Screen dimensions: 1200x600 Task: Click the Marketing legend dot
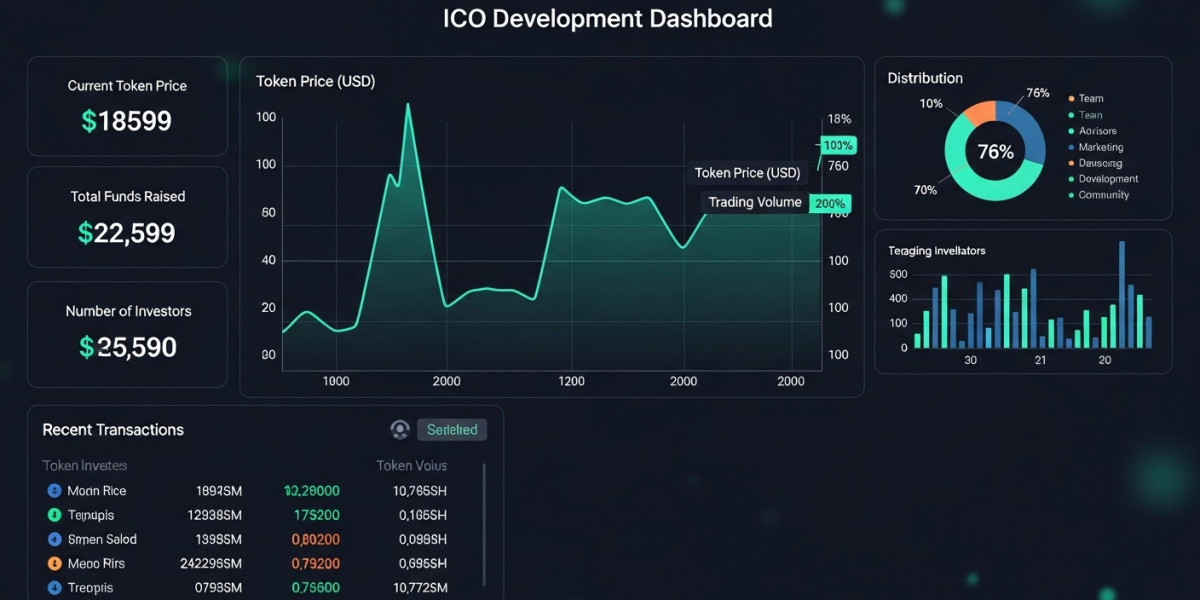pyautogui.click(x=1072, y=147)
